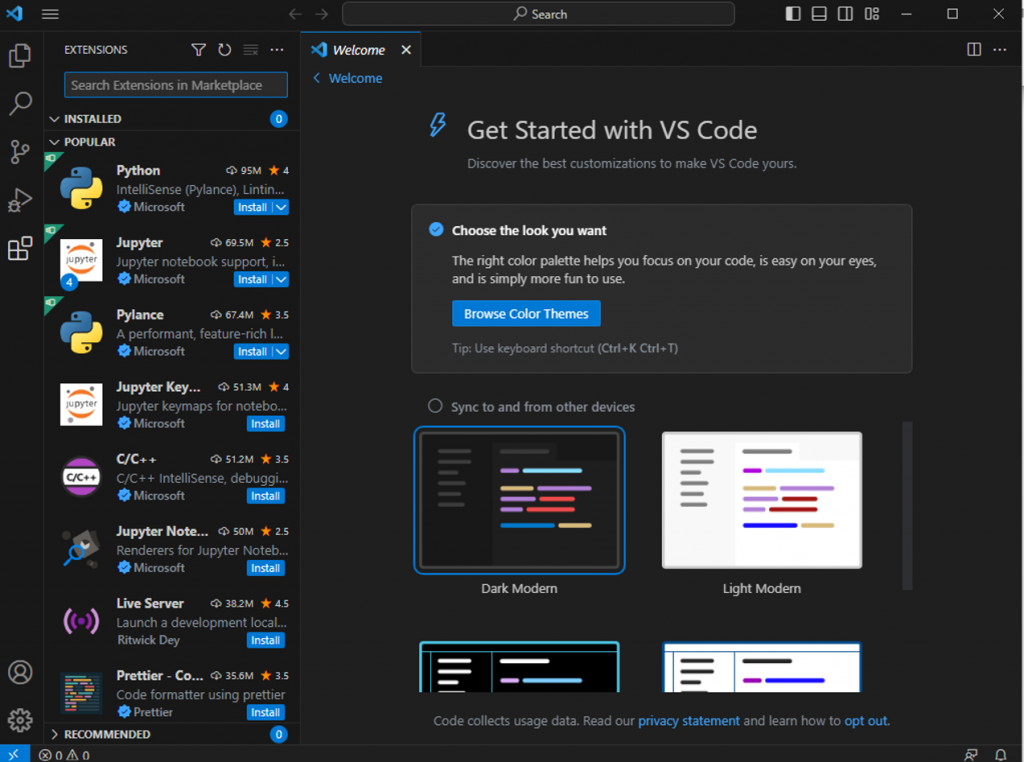Install the C/C++ extension
This screenshot has height=762, width=1024.
[x=266, y=496]
